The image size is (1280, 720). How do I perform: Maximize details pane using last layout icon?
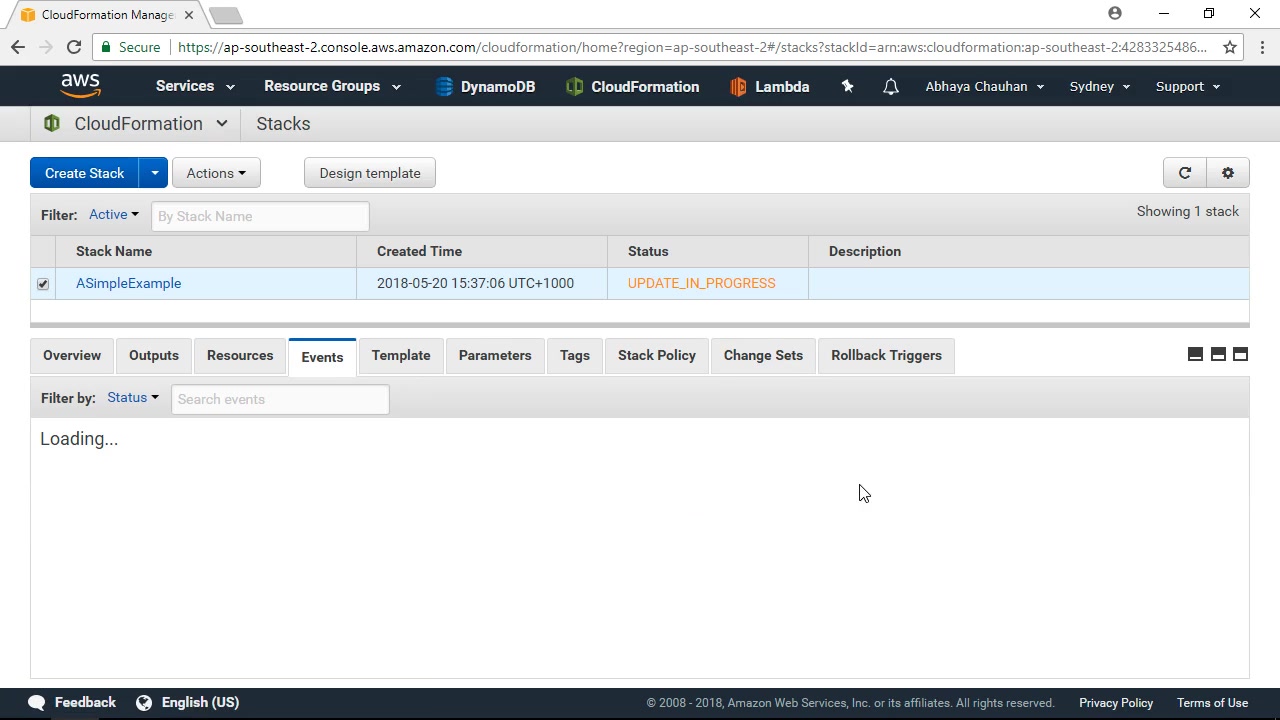[1240, 355]
